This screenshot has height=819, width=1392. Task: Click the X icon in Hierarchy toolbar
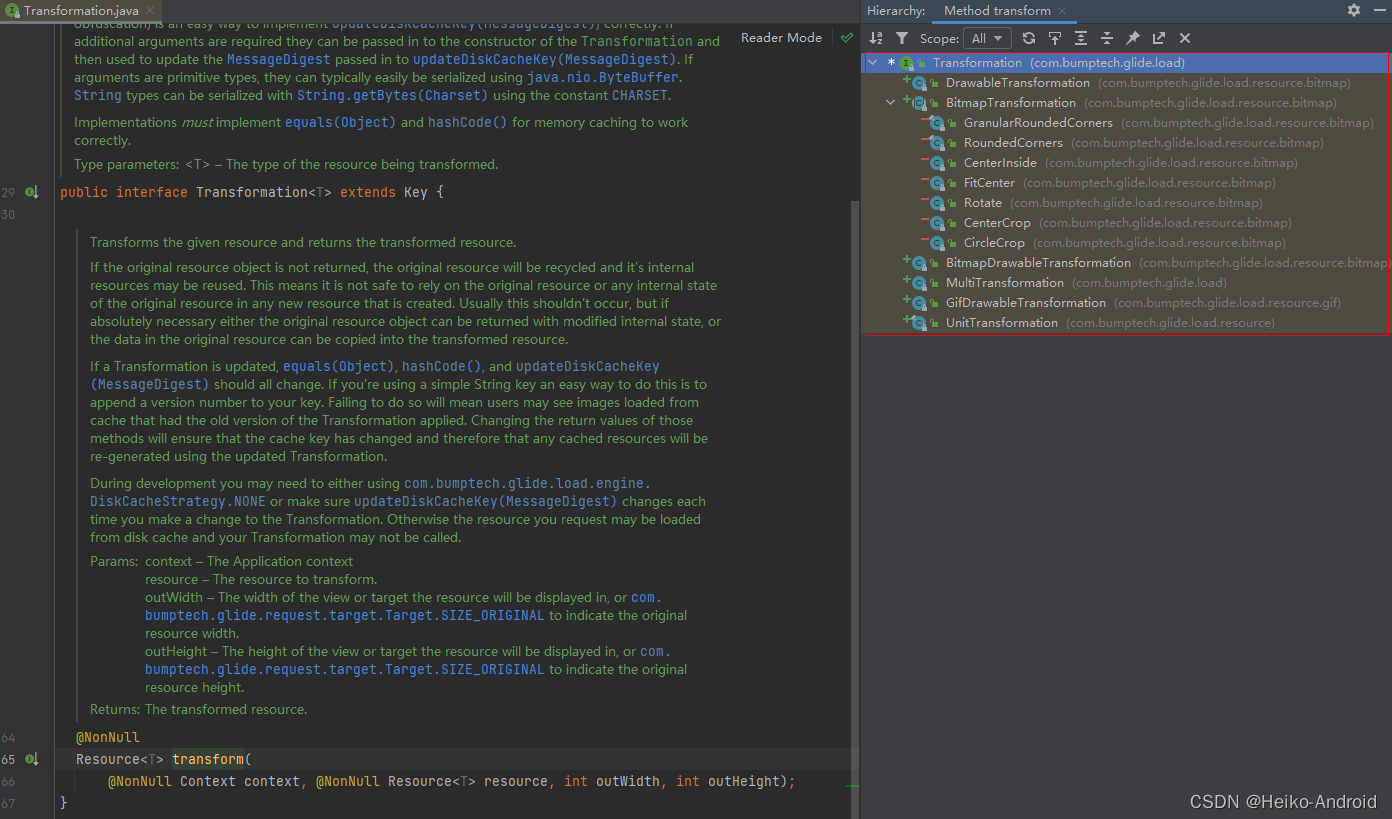[1185, 38]
